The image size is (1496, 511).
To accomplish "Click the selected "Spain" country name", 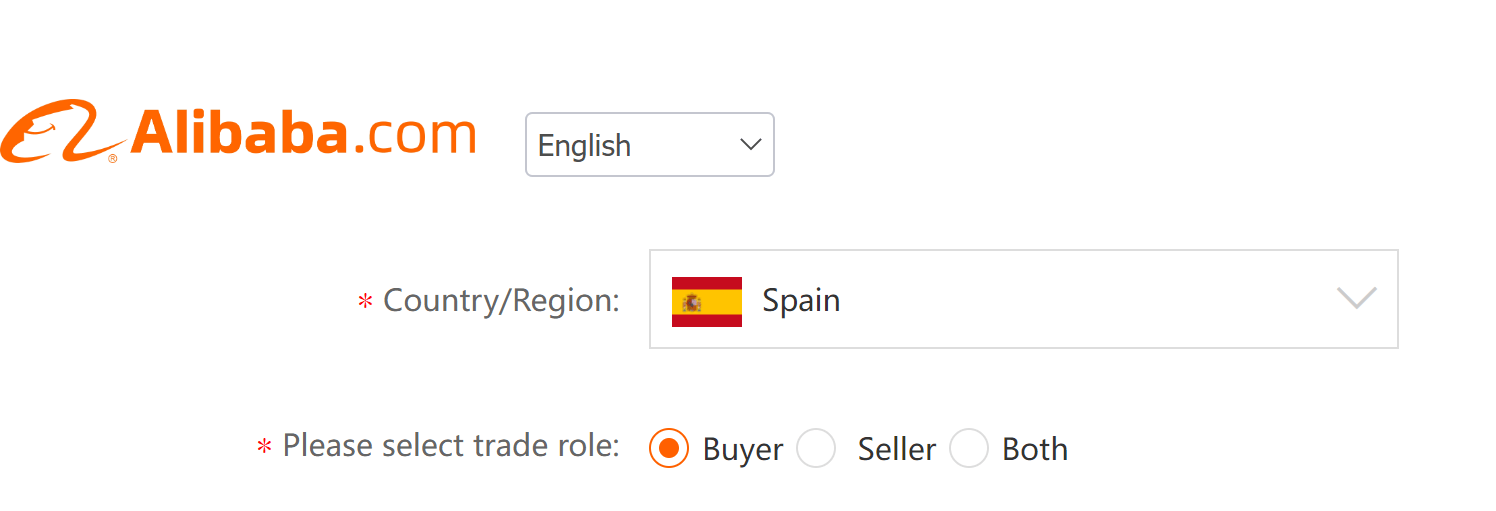I will (801, 300).
